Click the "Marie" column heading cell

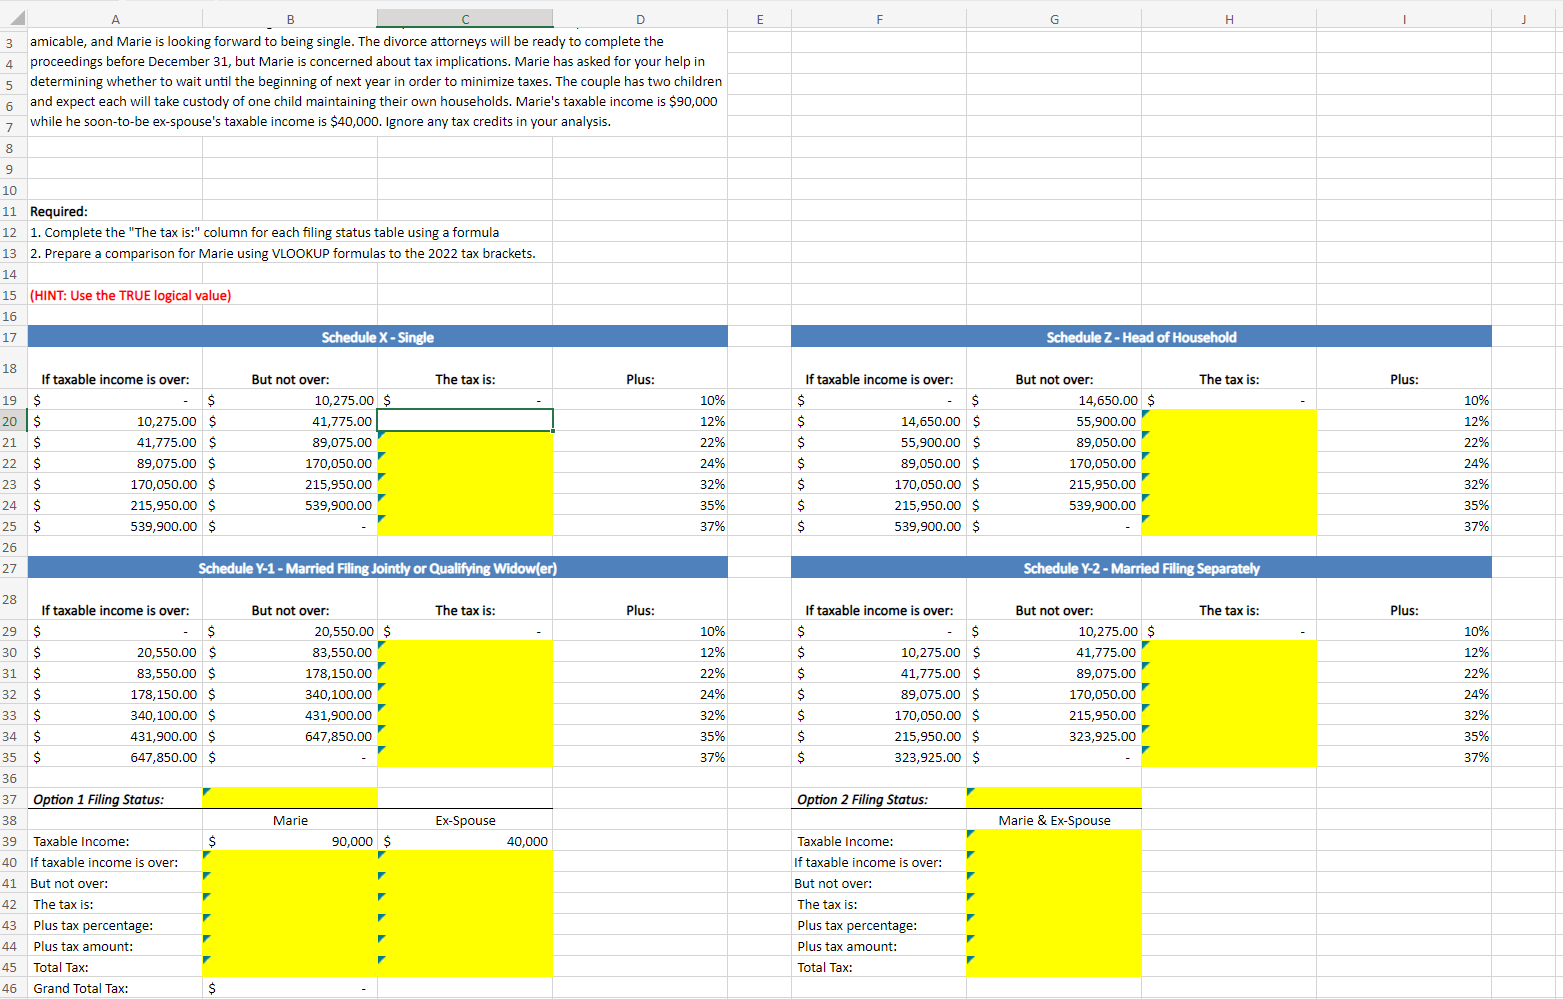pos(290,820)
